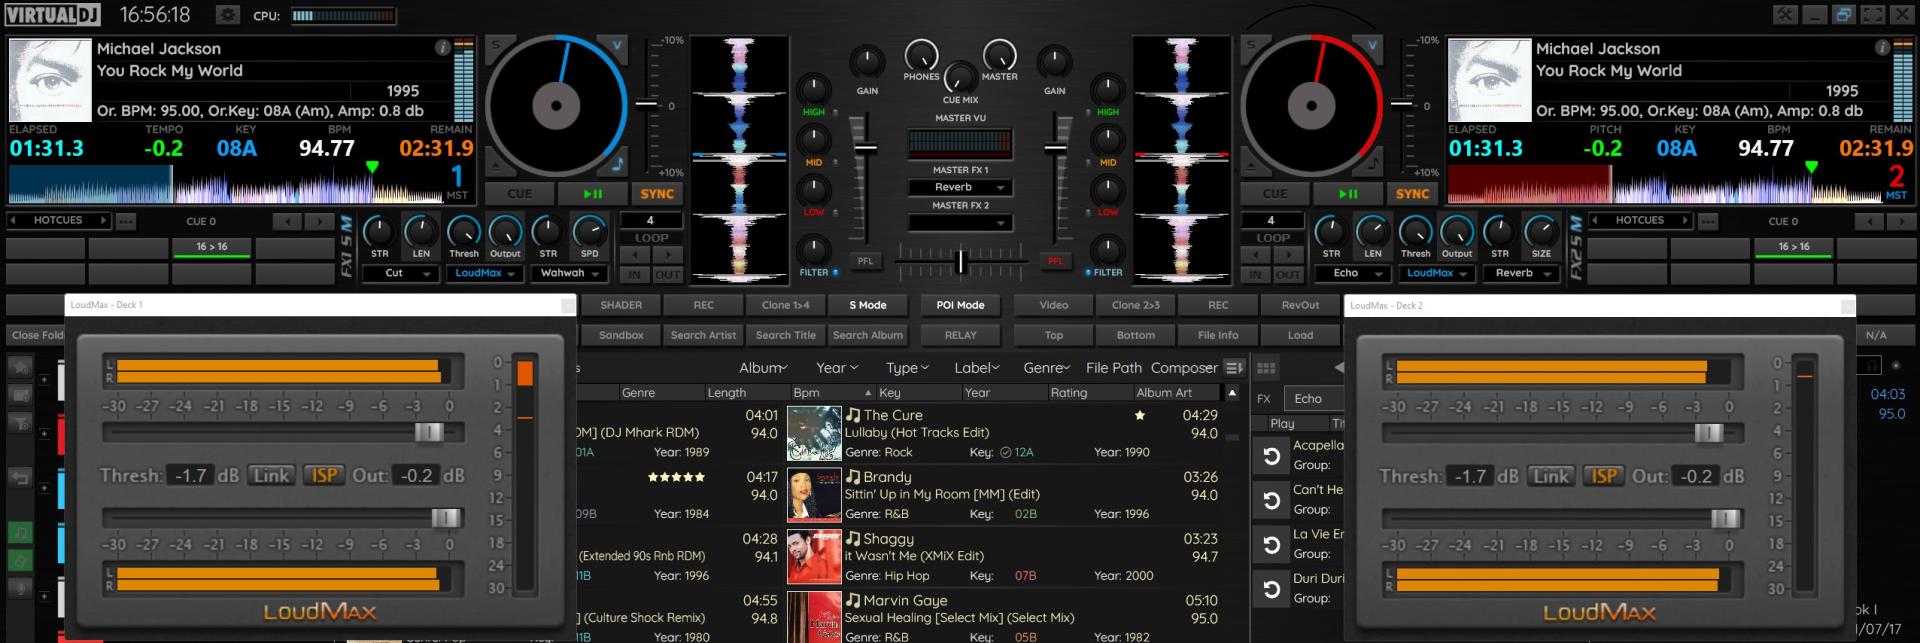Start or pause playback on deck 2
The height and width of the screenshot is (643, 1920).
pos(1348,194)
